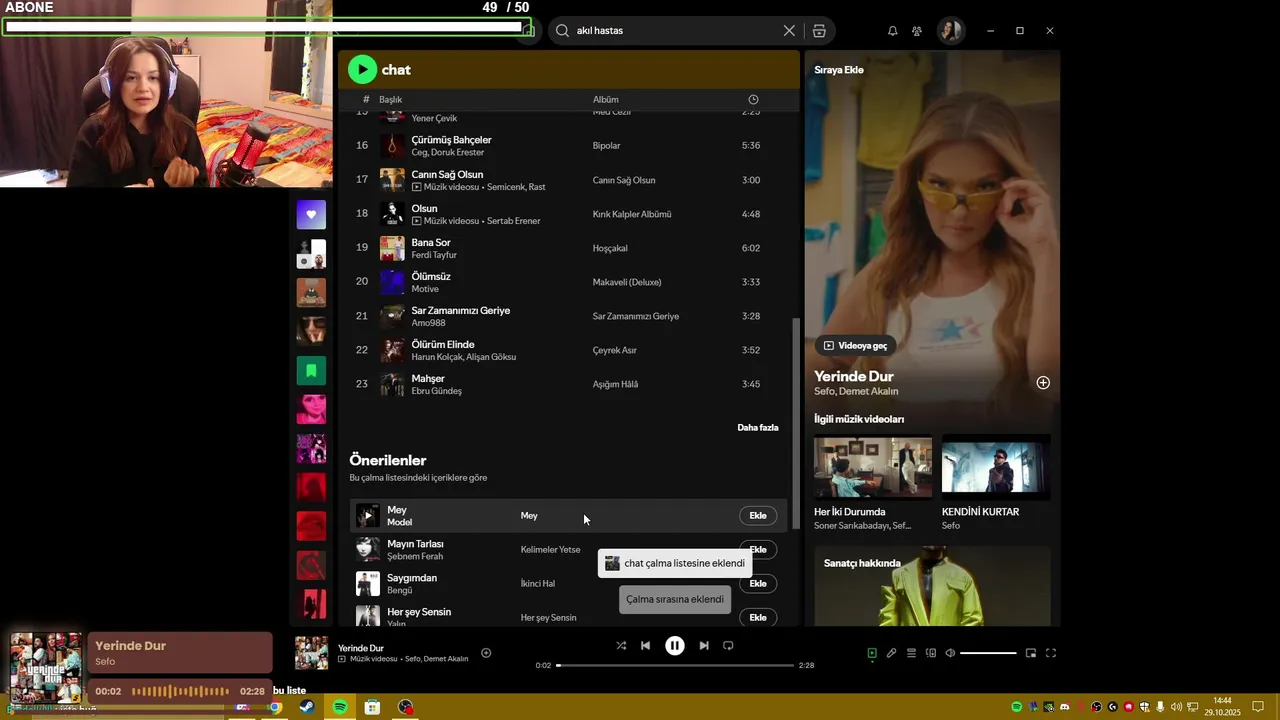
Task: Add Saygımdan to playlist with Ekle
Action: coord(758,584)
